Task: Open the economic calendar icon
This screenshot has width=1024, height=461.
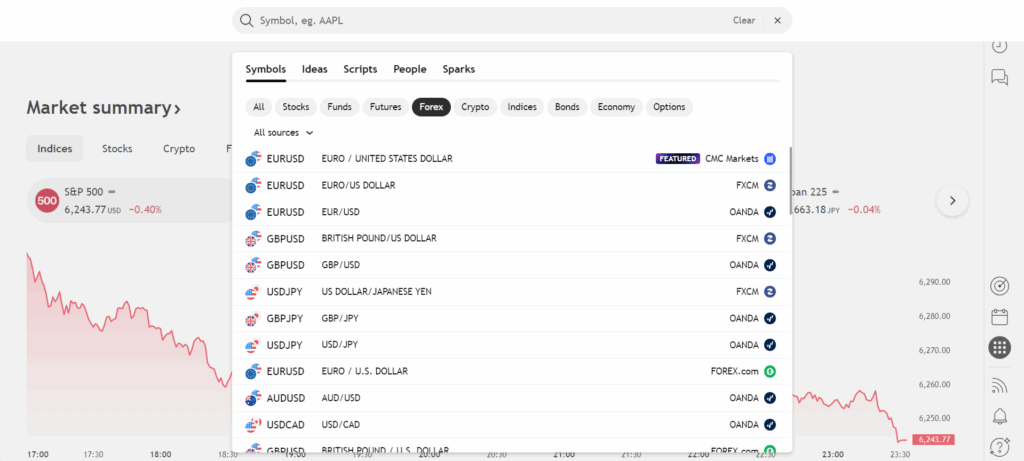Action: click(999, 317)
